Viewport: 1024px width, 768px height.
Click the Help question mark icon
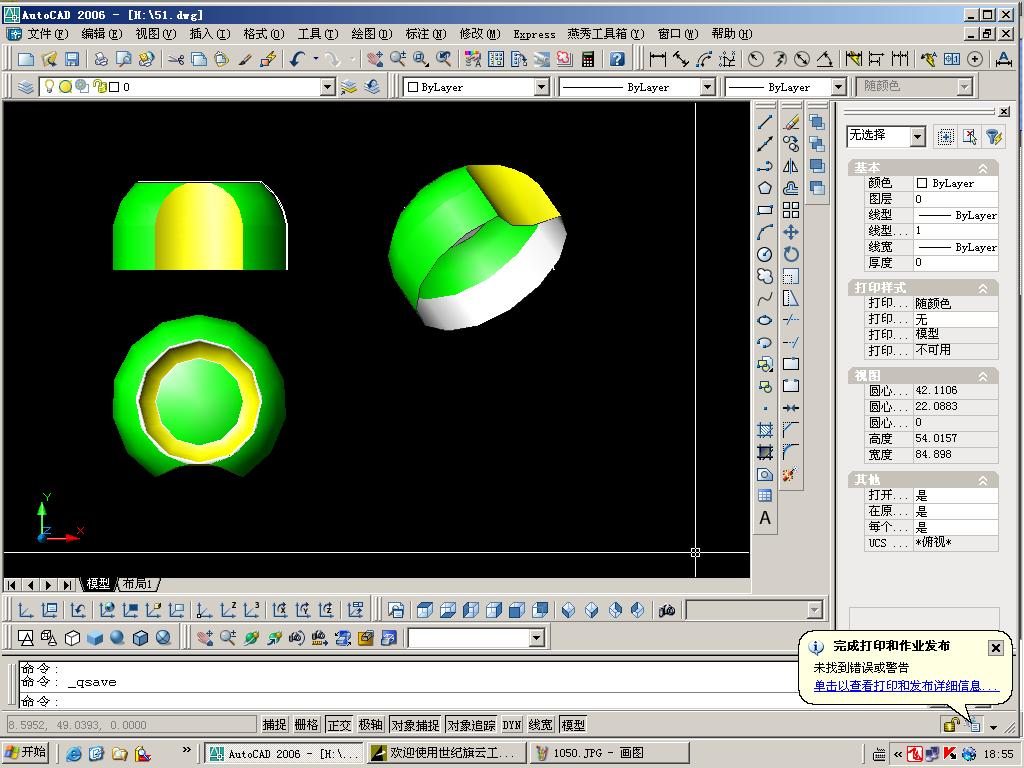(617, 59)
